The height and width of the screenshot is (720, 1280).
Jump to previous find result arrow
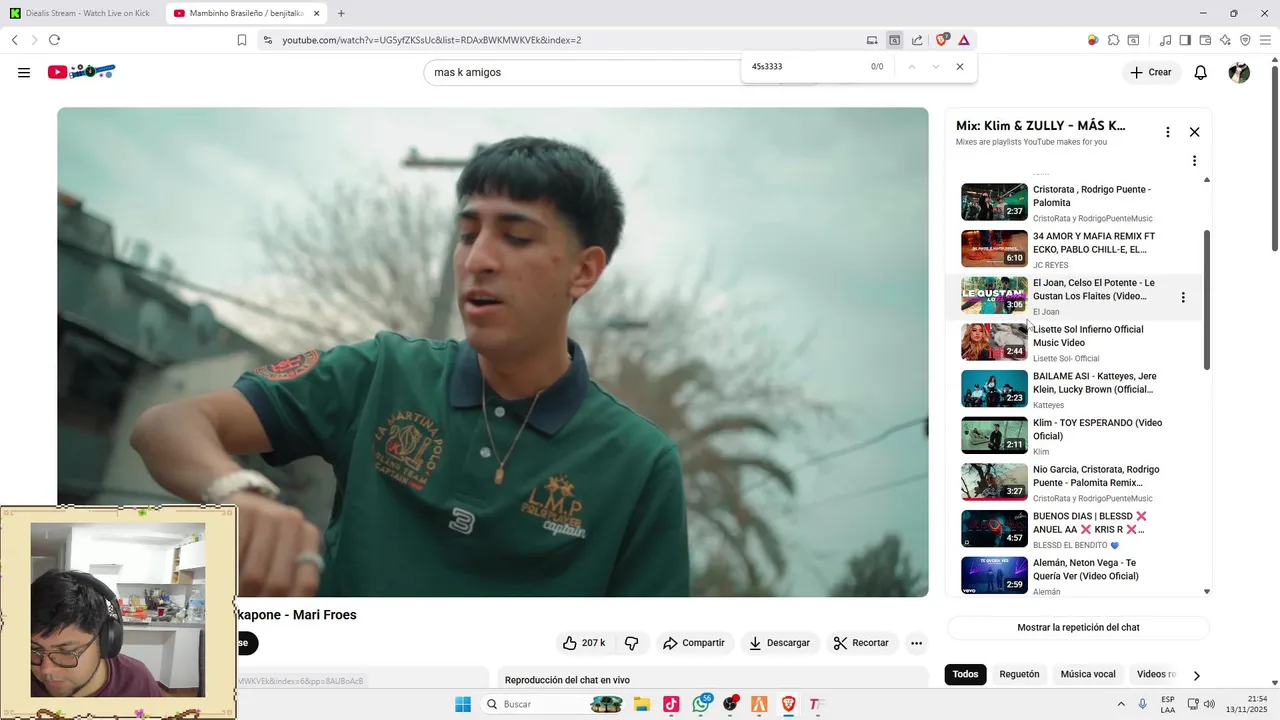pos(911,67)
